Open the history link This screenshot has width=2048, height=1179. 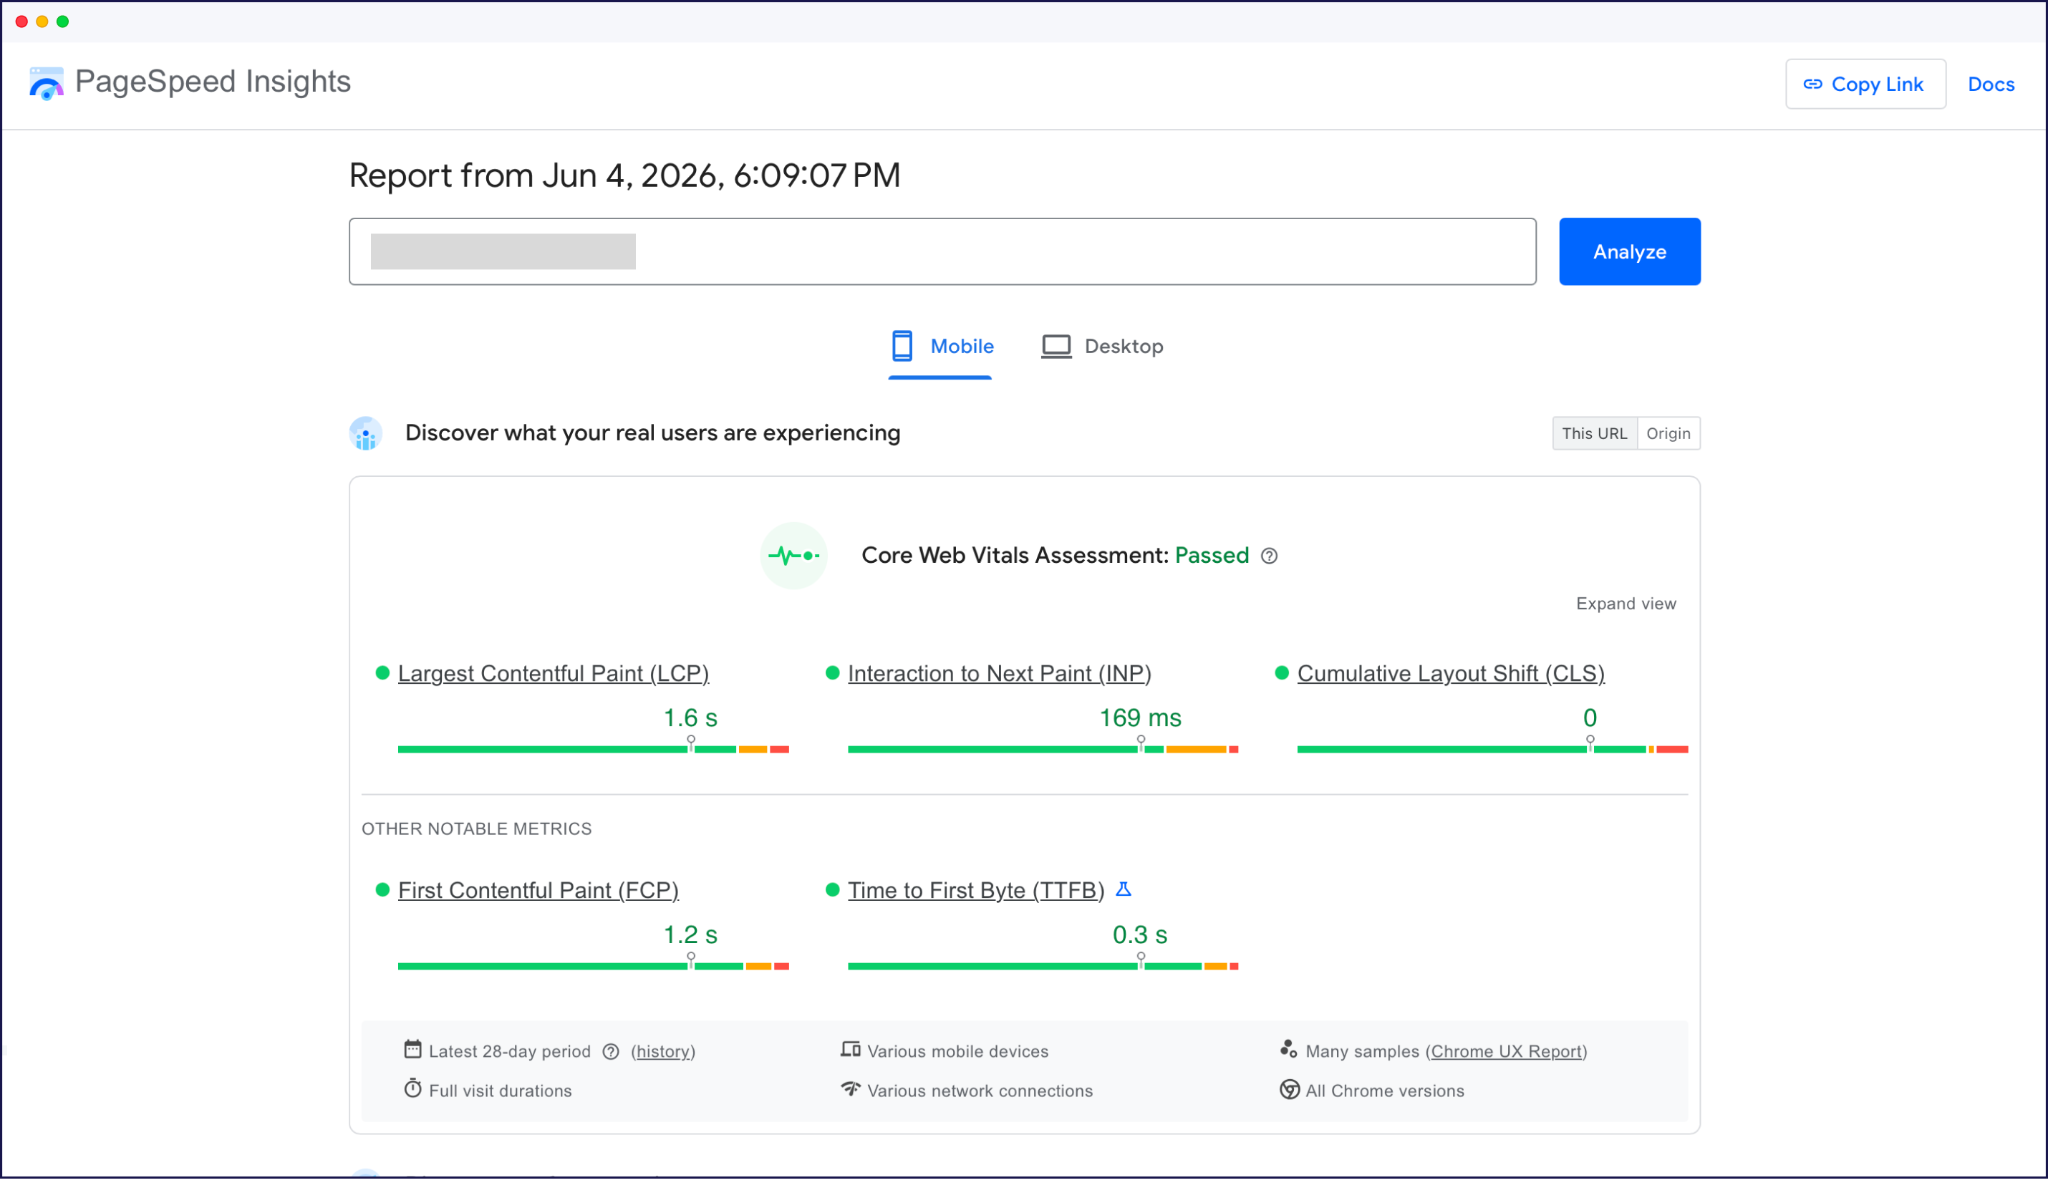click(x=663, y=1051)
